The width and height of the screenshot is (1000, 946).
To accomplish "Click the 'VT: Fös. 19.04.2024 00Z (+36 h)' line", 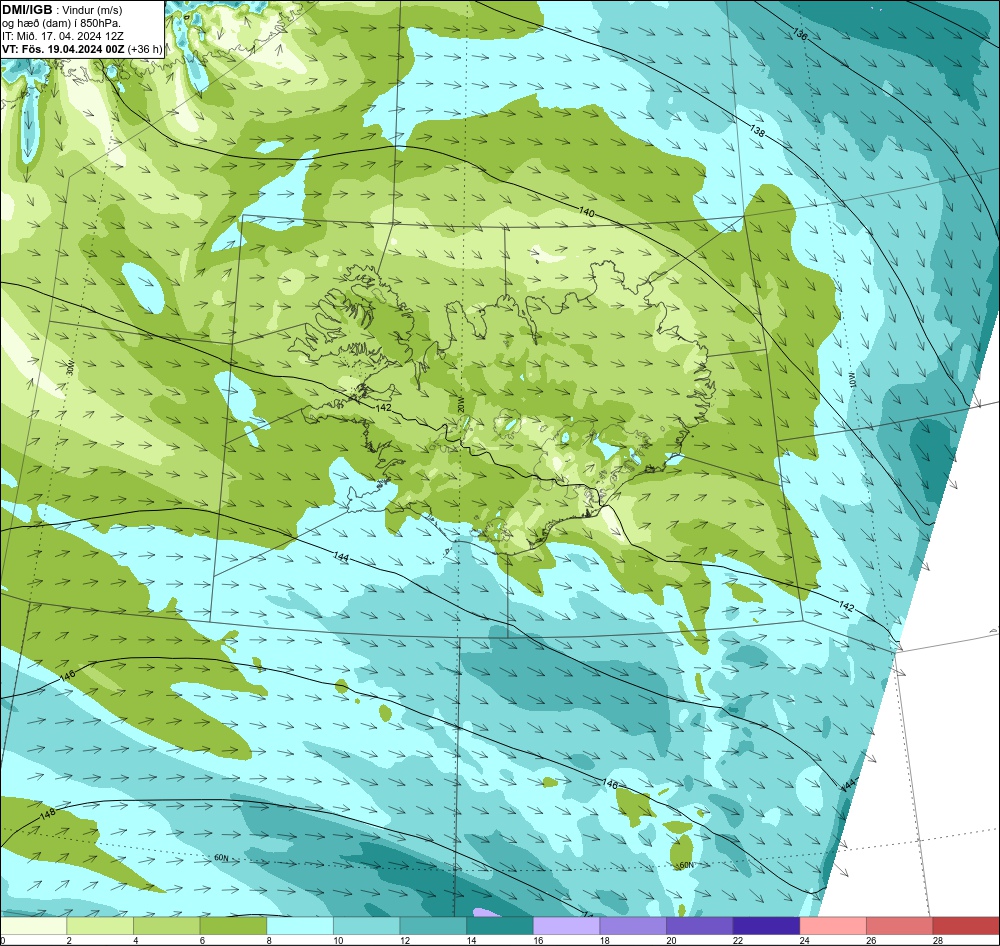I will tap(82, 49).
